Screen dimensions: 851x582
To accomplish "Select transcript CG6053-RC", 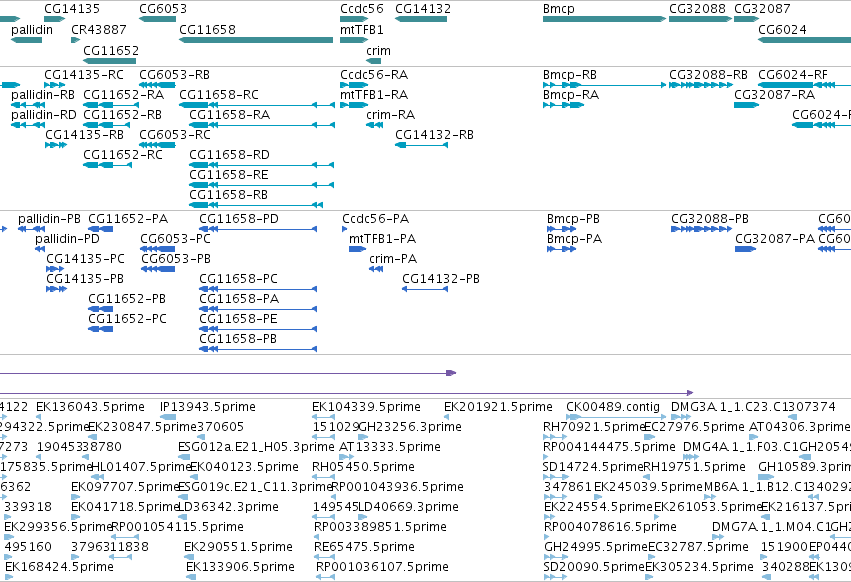I will click(x=157, y=145).
